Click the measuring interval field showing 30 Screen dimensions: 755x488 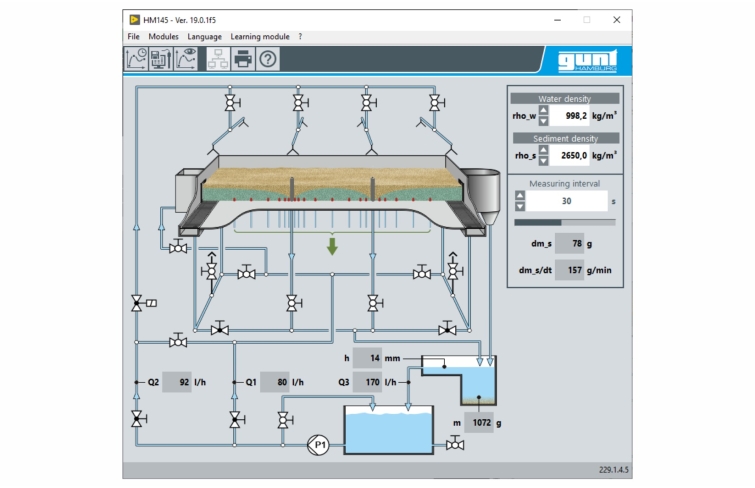tap(566, 201)
